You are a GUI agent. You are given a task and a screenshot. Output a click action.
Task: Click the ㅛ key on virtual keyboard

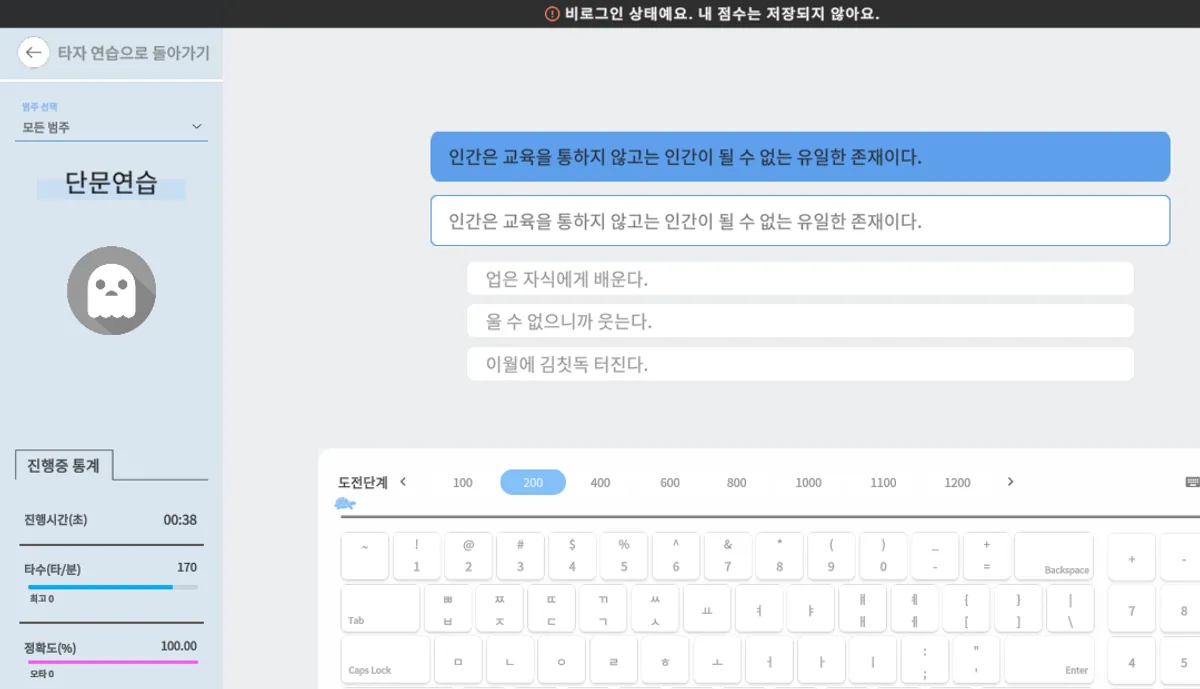point(707,608)
